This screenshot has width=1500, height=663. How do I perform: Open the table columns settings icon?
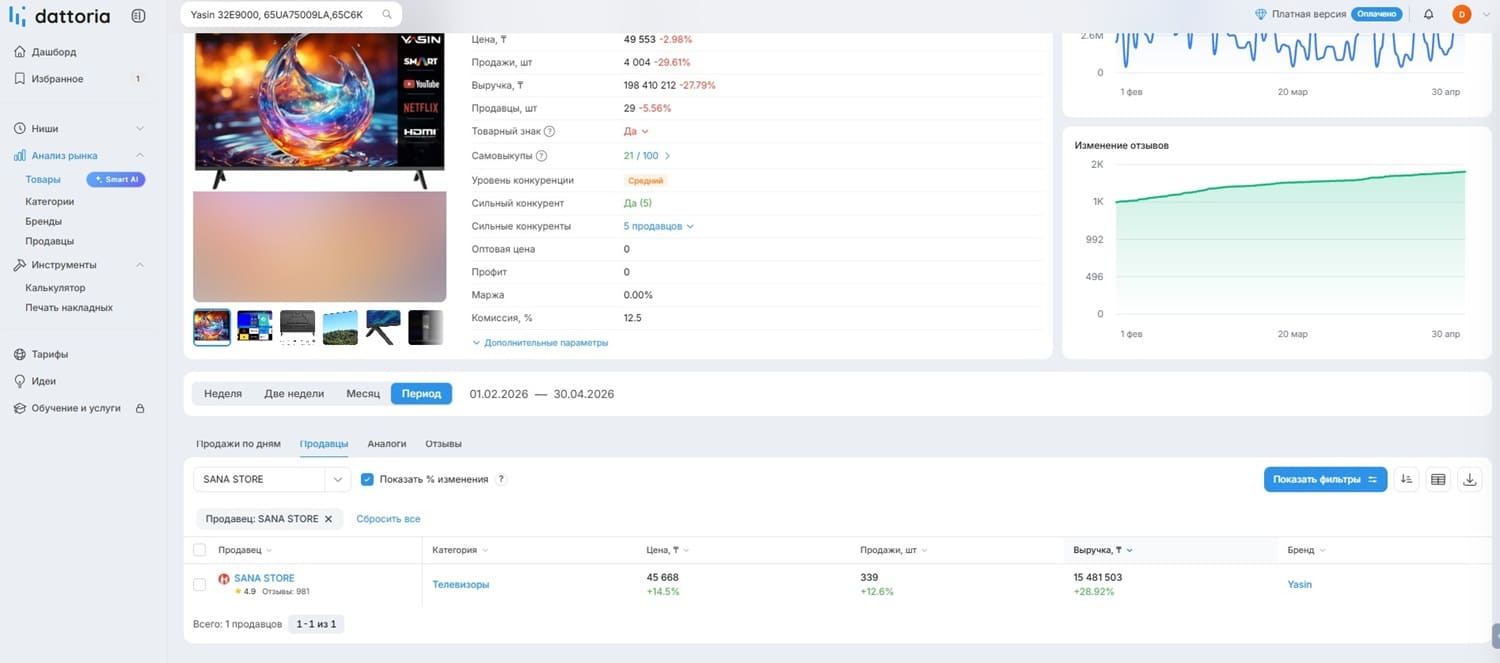[1438, 479]
